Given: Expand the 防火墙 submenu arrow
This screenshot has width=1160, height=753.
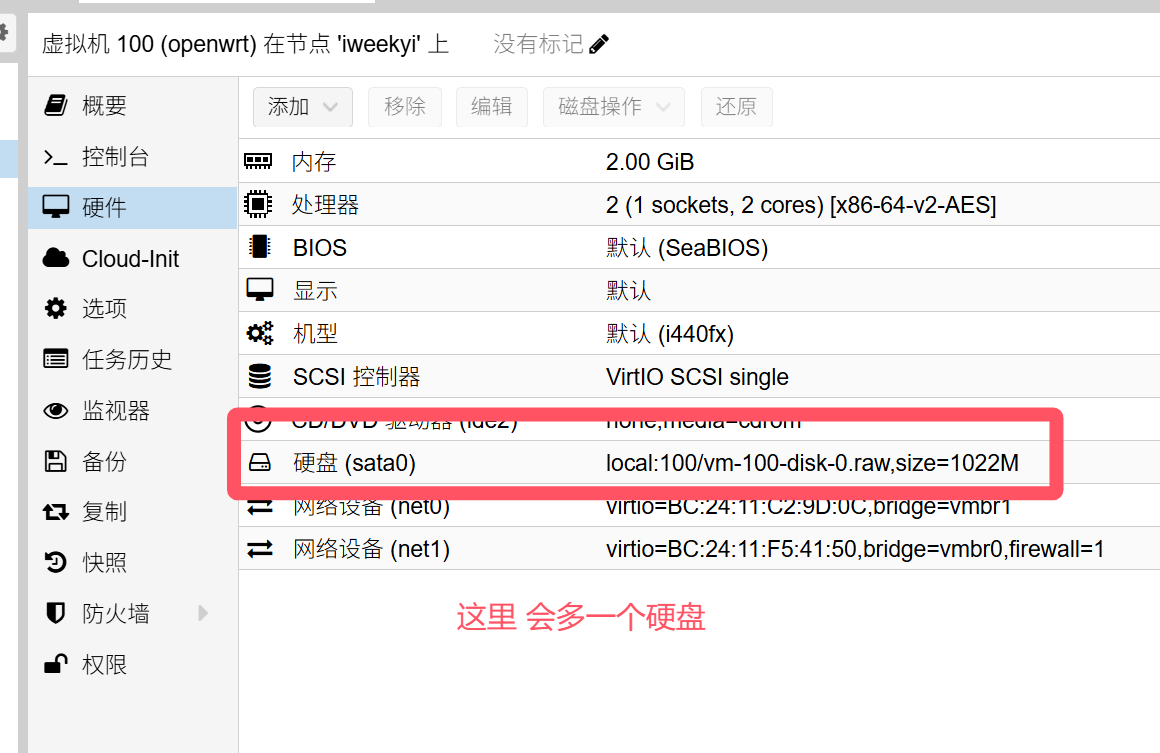Looking at the screenshot, I should click(203, 613).
